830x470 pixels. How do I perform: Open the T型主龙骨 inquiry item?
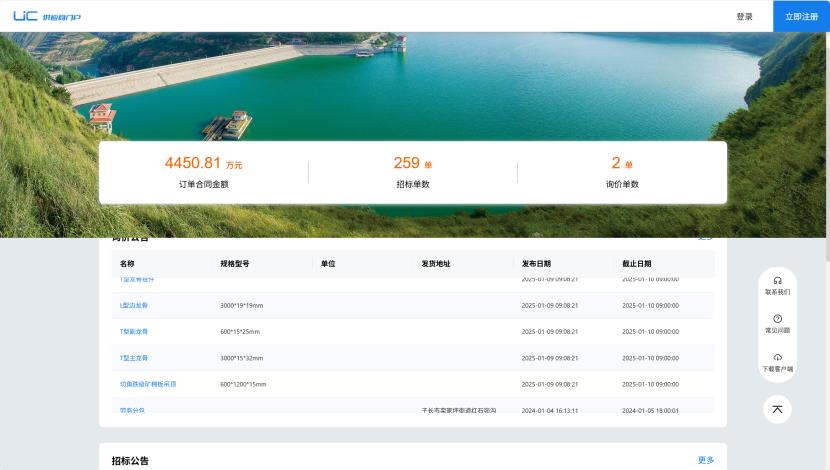tap(134, 358)
